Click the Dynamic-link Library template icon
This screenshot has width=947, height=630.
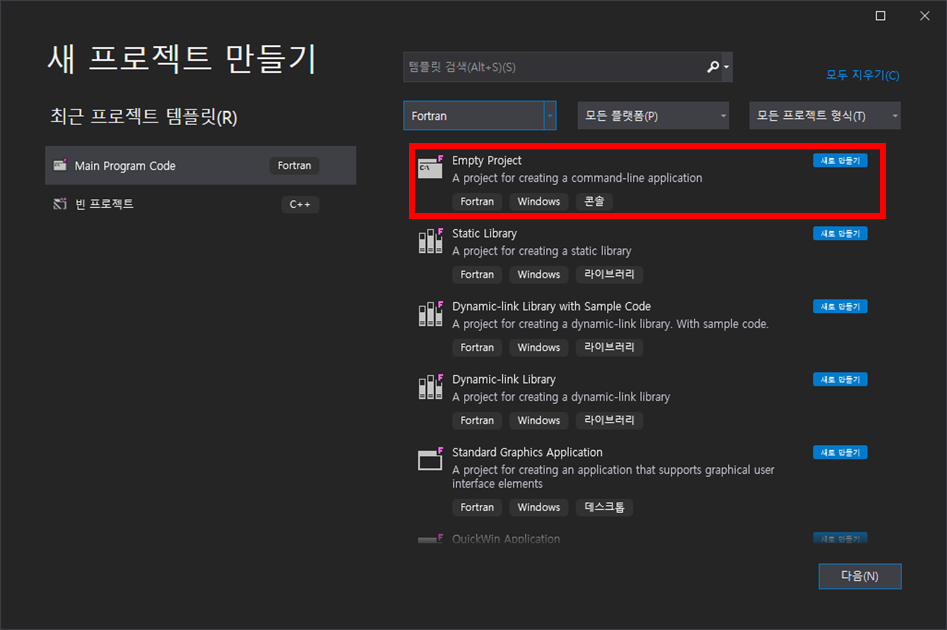(431, 387)
